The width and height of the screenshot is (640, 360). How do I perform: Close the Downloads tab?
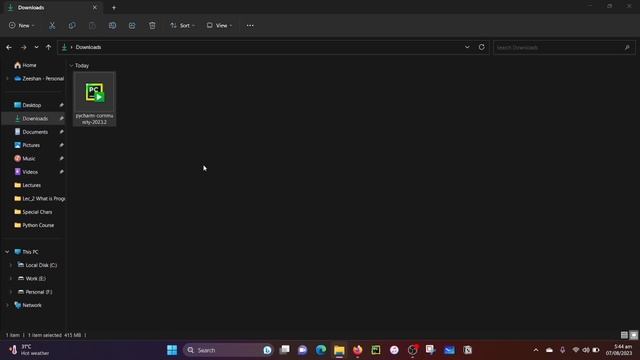pos(95,7)
